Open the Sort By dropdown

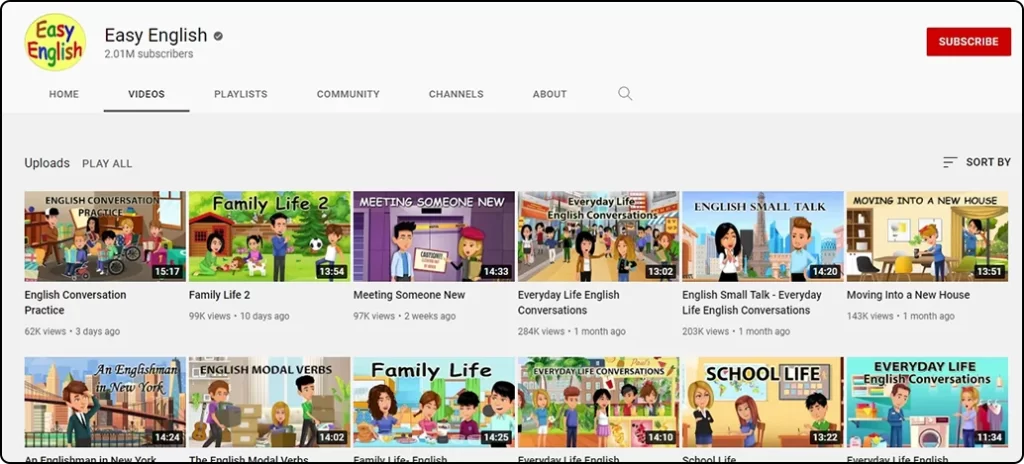click(x=977, y=162)
